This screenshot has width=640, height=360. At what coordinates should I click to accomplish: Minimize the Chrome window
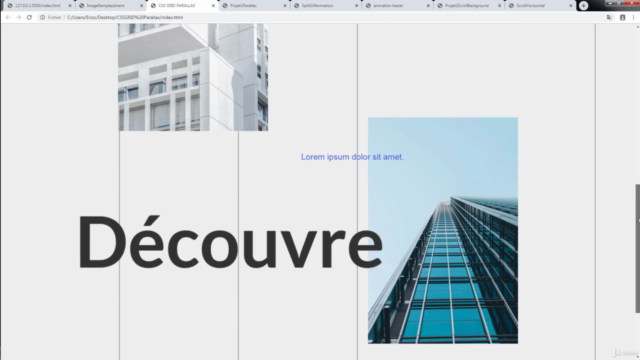point(611,3)
